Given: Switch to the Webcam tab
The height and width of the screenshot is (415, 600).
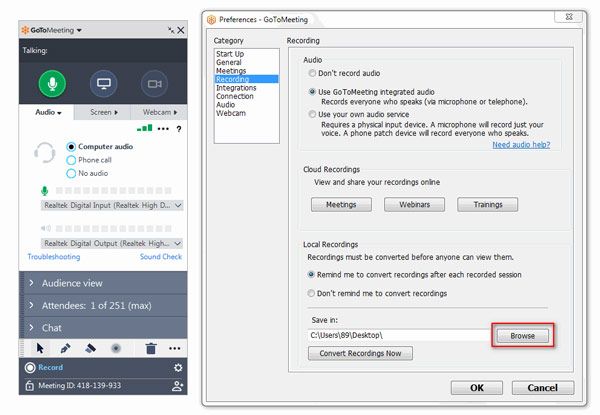Looking at the screenshot, I should 160,113.
